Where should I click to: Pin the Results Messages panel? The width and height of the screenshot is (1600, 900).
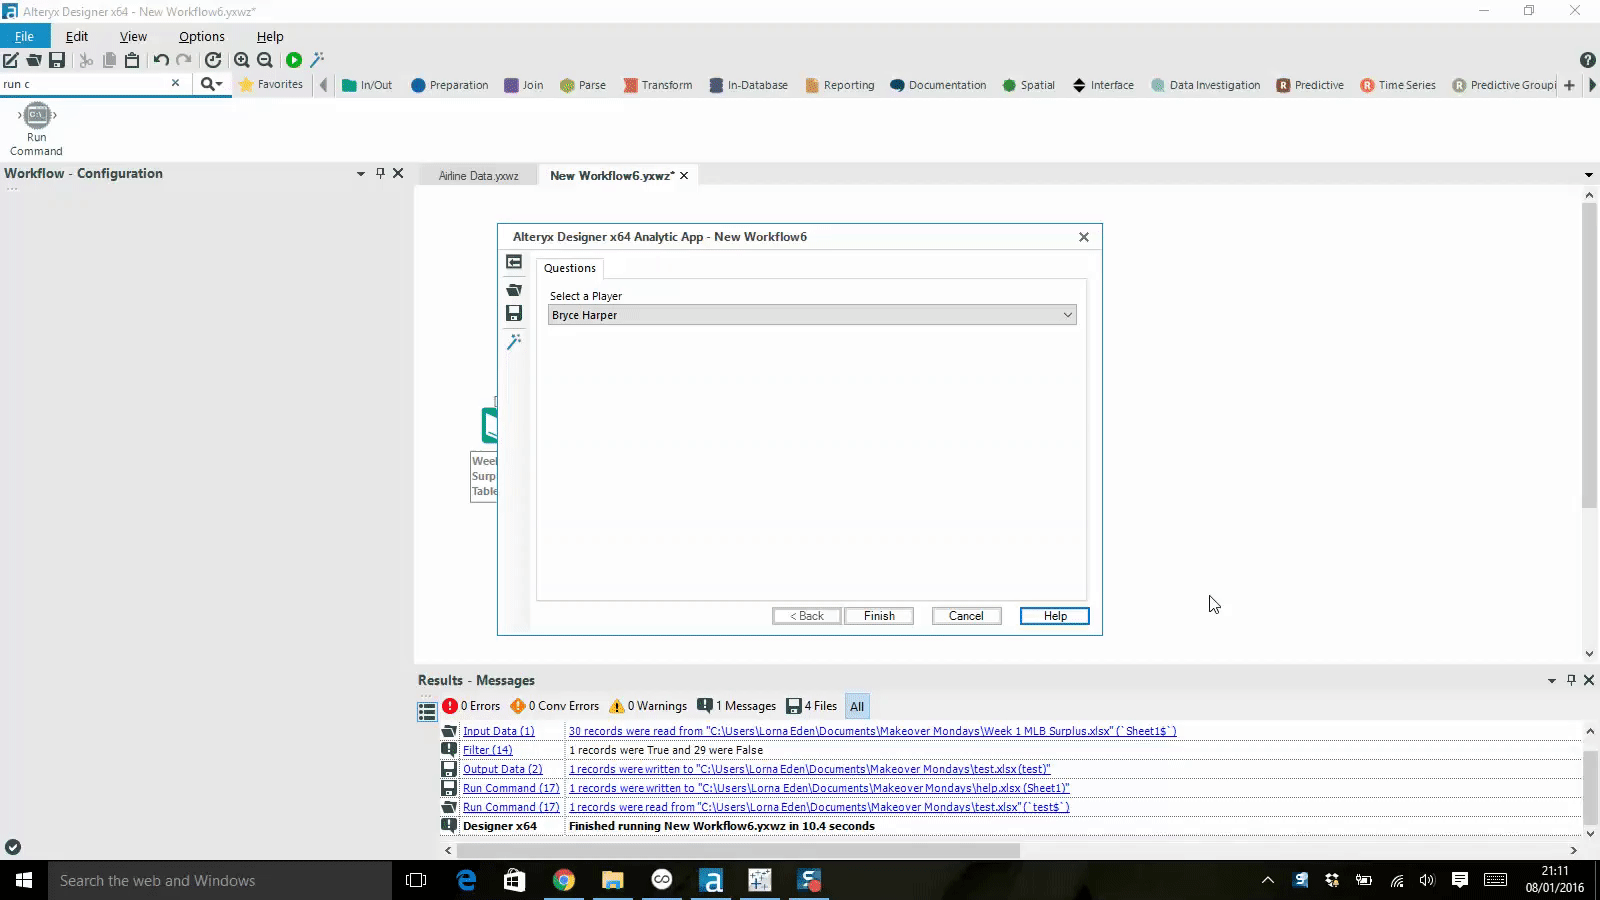click(1571, 680)
